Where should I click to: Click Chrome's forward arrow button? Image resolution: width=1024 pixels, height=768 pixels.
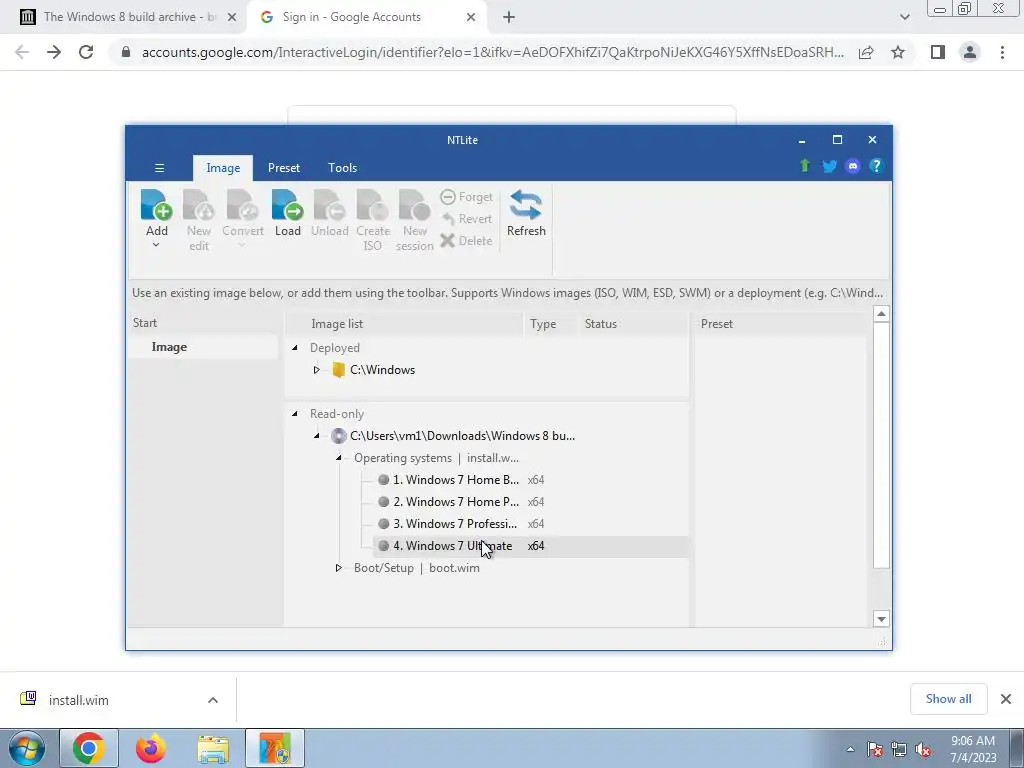click(54, 52)
